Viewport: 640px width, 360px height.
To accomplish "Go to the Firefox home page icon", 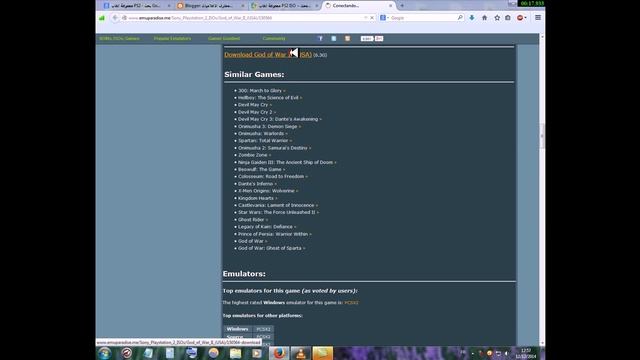I will coord(484,18).
